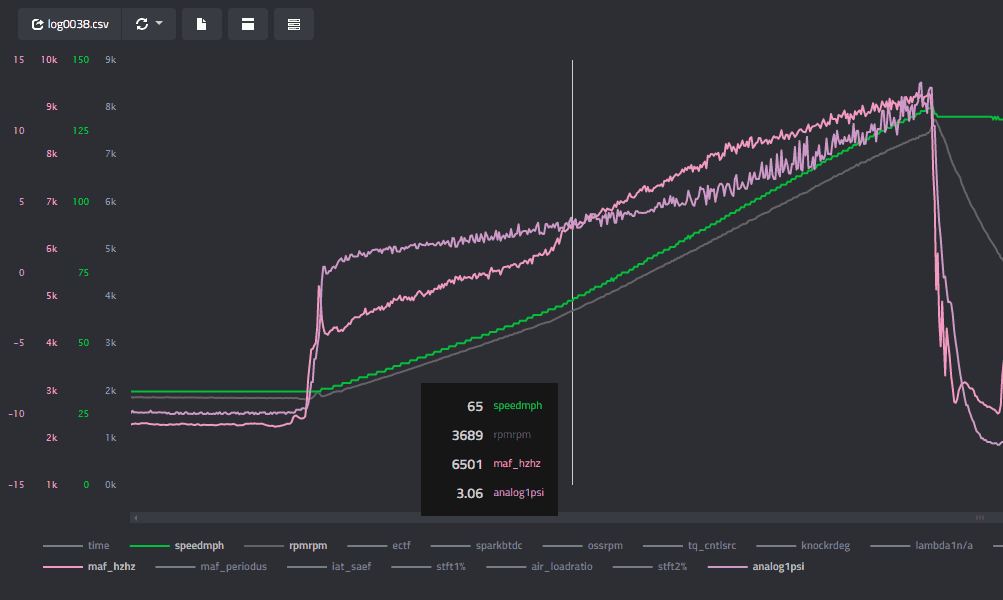The width and height of the screenshot is (1003, 600).
Task: Open the log0038.csv file button
Action: coord(69,24)
